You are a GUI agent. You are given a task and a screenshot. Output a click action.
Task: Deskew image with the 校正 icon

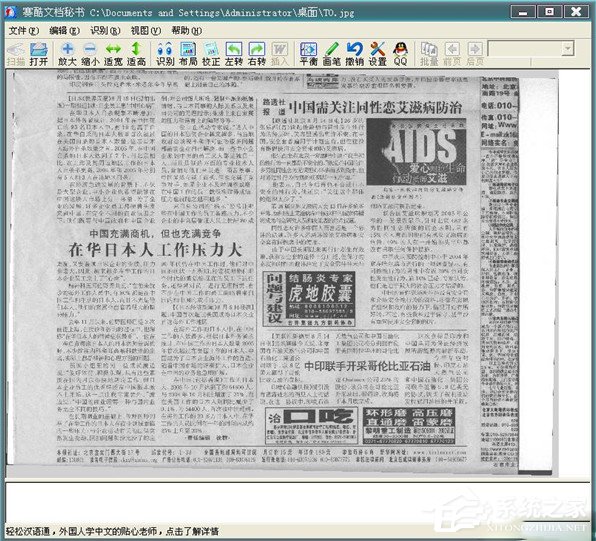coord(211,54)
